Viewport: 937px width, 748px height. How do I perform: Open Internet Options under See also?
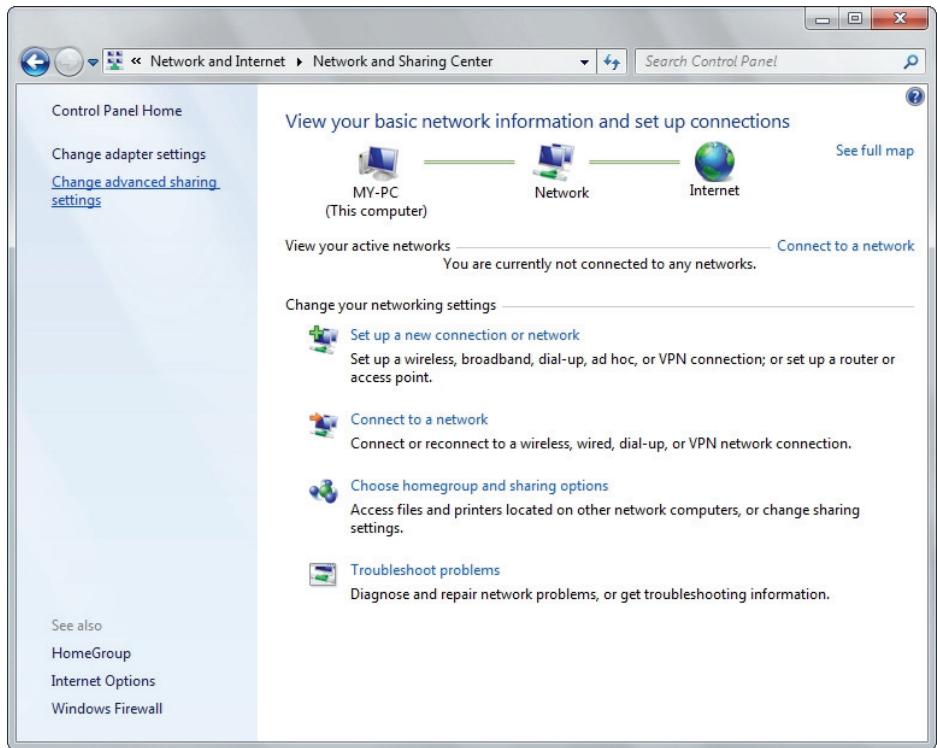(103, 681)
